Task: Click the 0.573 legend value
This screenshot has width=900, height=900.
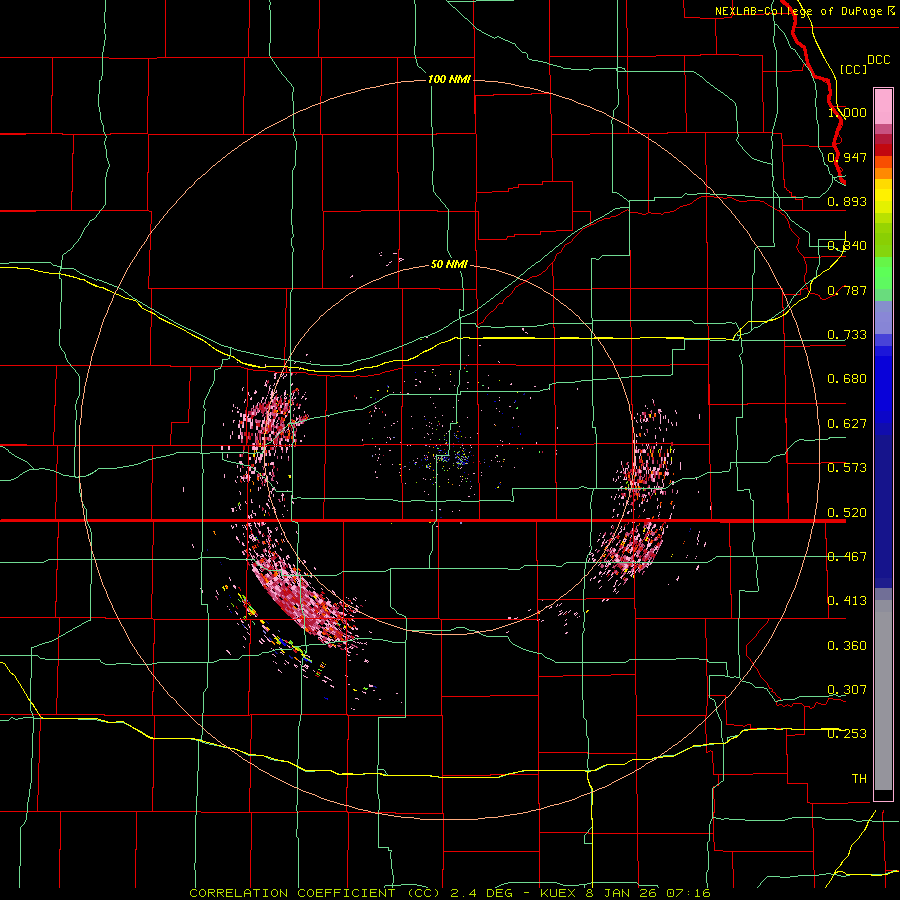Action: [847, 468]
